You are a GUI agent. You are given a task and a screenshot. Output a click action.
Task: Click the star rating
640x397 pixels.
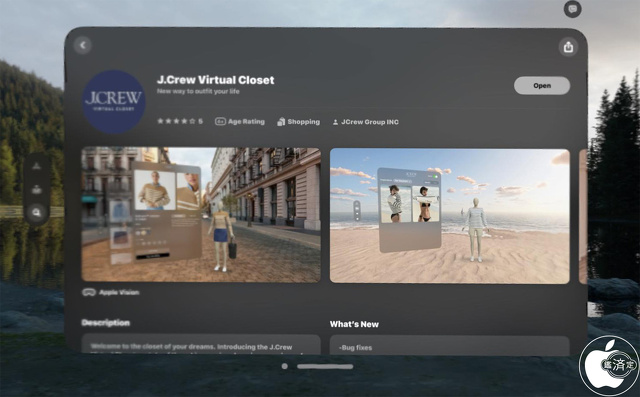coord(180,121)
